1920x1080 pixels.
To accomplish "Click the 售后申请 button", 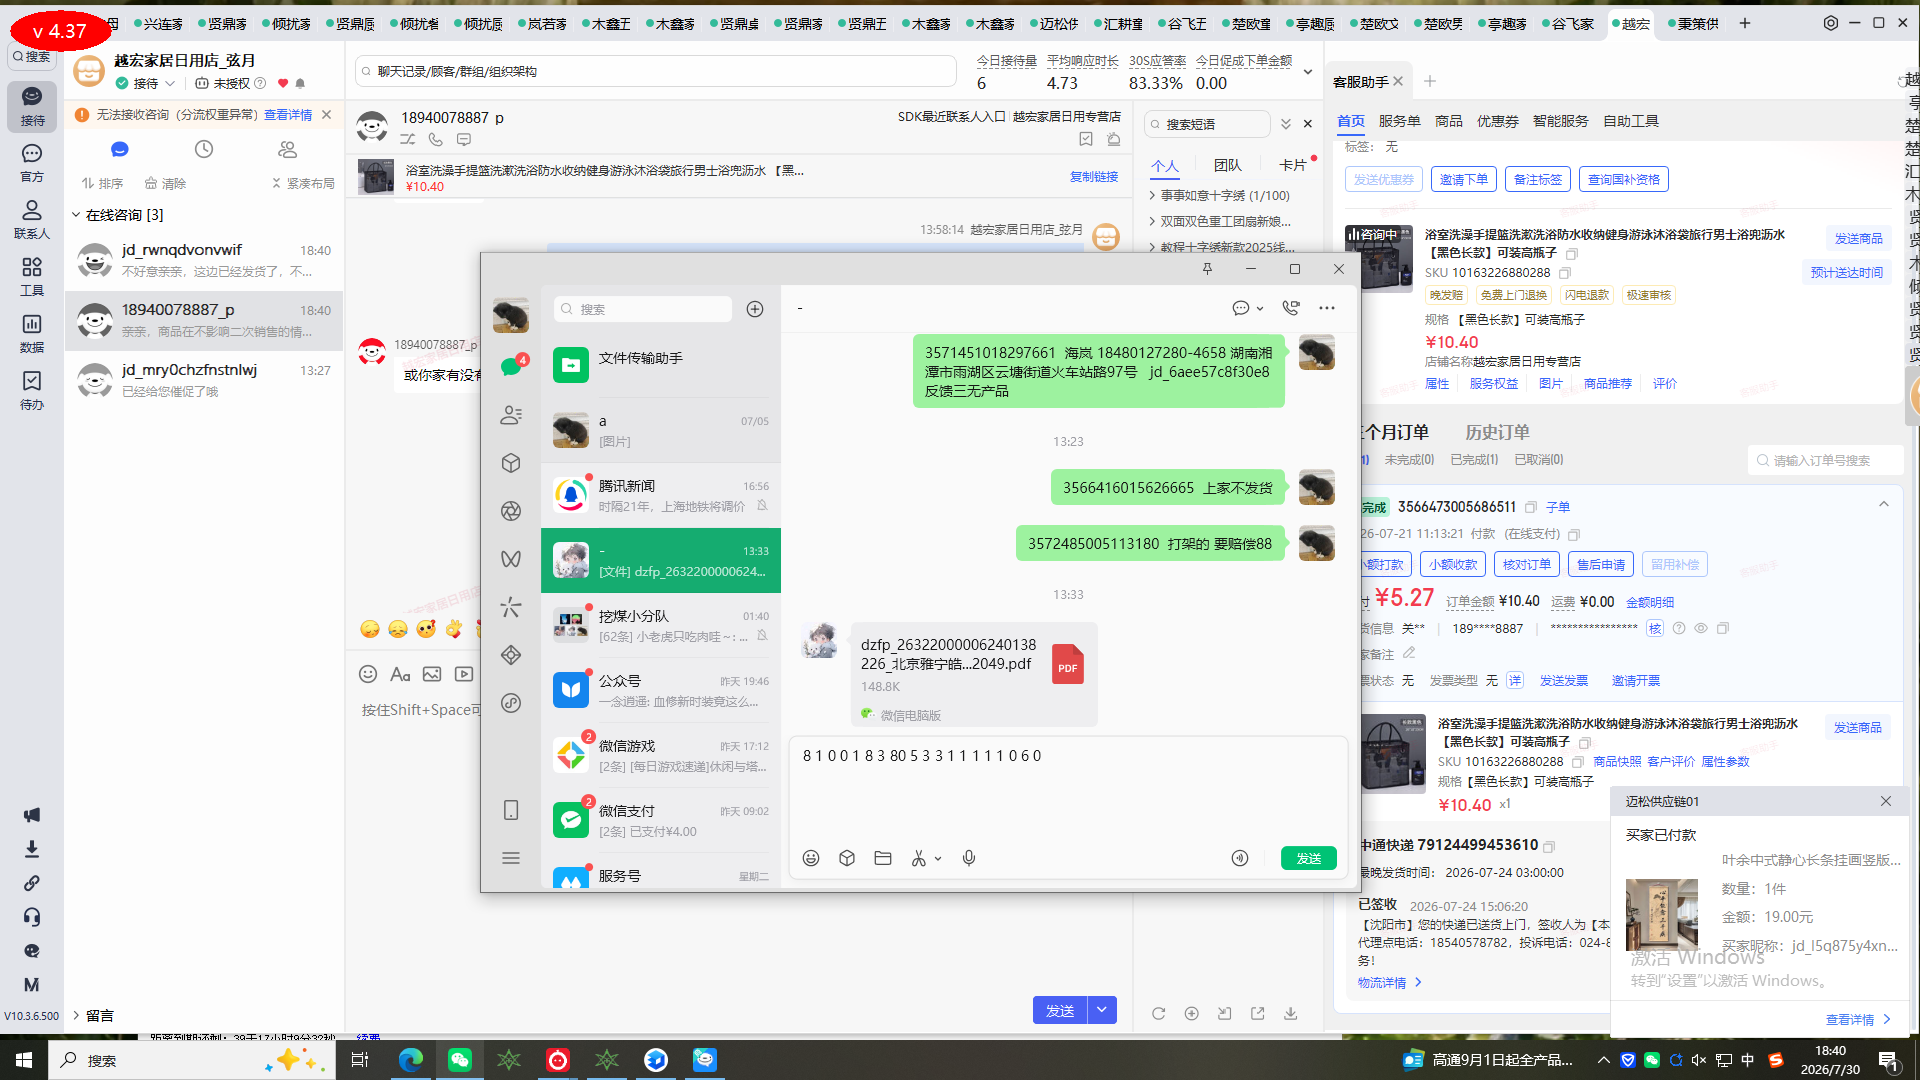I will (x=1600, y=564).
